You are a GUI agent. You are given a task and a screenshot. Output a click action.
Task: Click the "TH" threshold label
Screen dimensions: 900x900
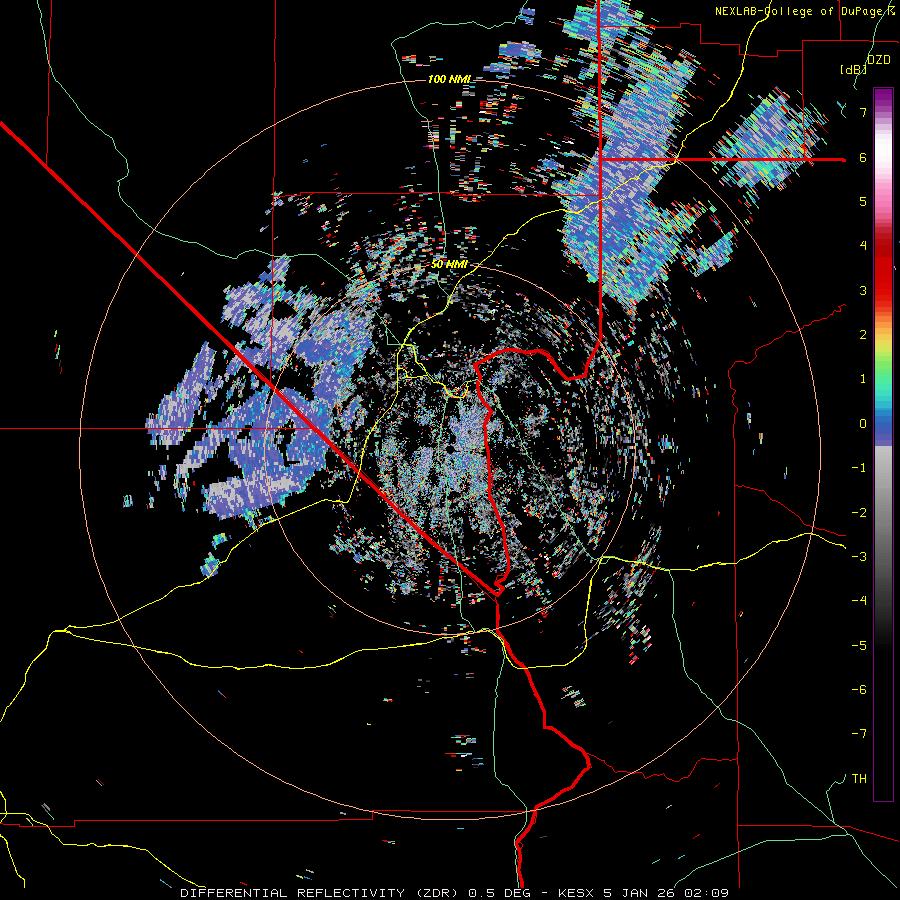pos(859,779)
